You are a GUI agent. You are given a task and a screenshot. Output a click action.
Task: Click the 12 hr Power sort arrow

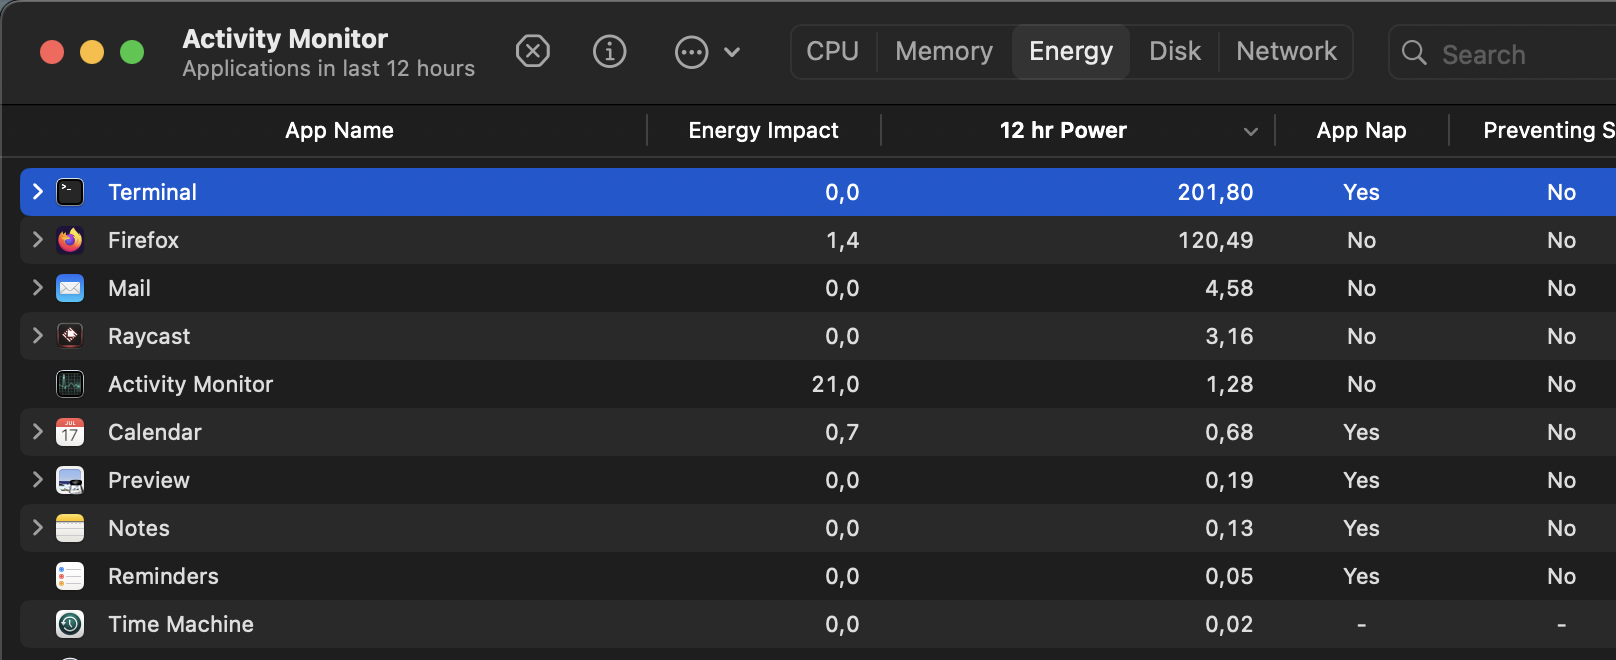point(1250,132)
